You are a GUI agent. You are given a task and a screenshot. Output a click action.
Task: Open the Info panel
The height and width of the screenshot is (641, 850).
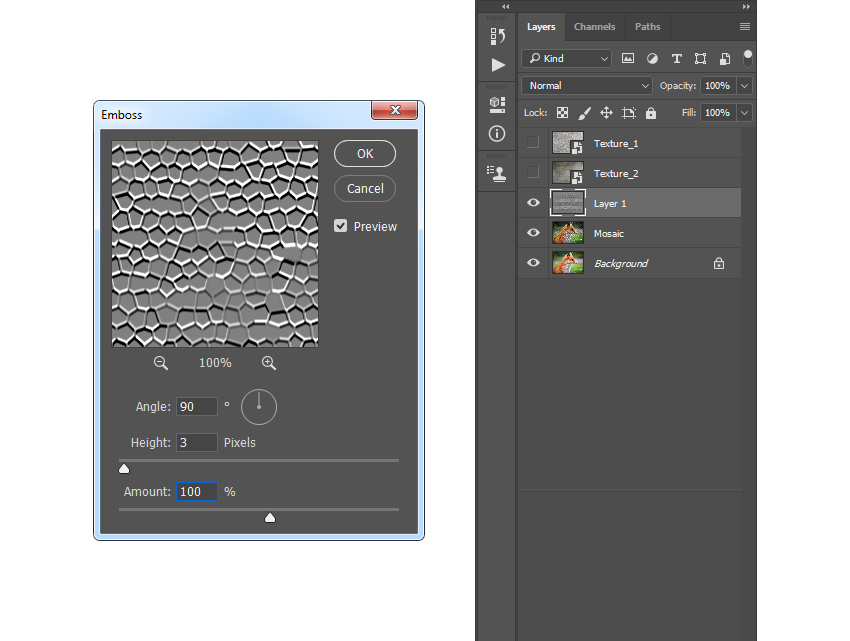pyautogui.click(x=496, y=134)
